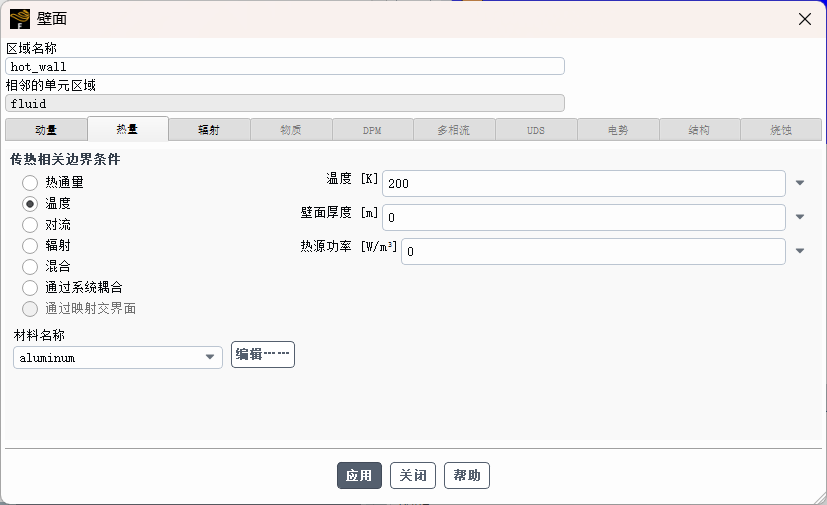Expand the 热源功率 dropdown arrow

800,251
